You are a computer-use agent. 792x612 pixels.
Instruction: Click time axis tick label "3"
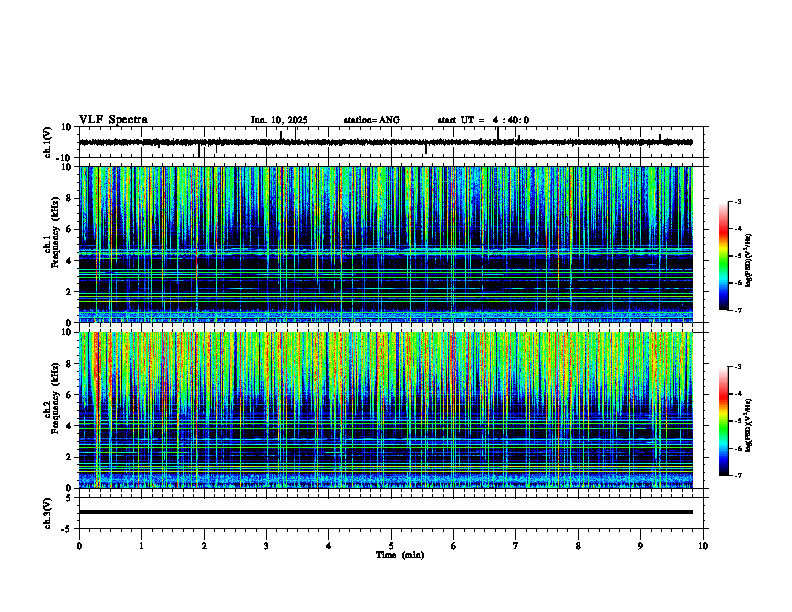click(266, 546)
